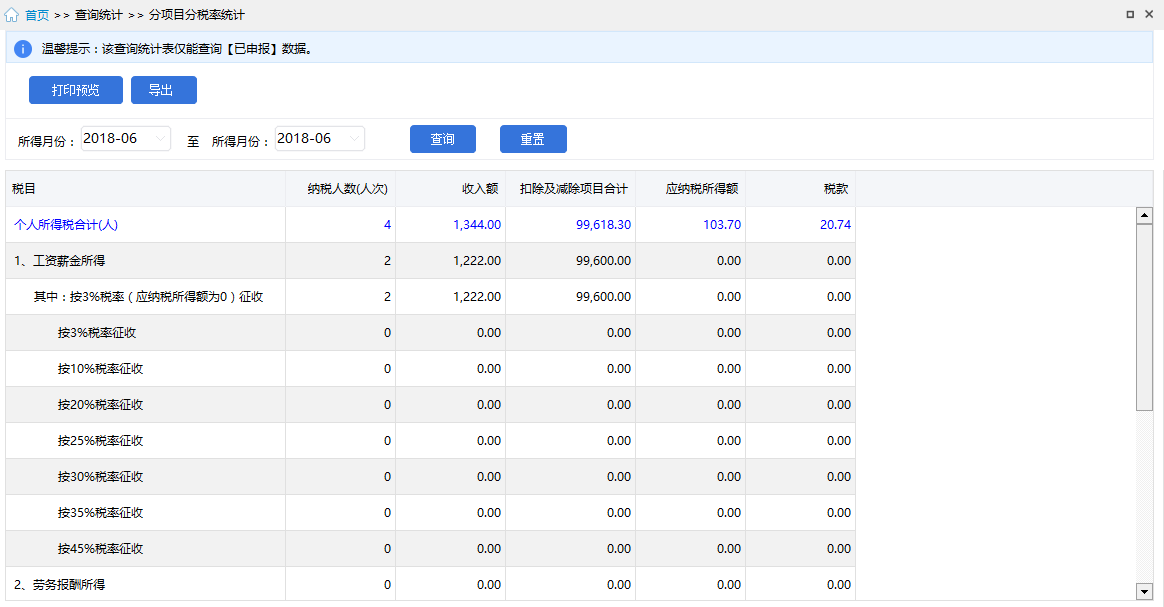Click deduction 99,600.00 in 工资薪金所得 row

604,260
